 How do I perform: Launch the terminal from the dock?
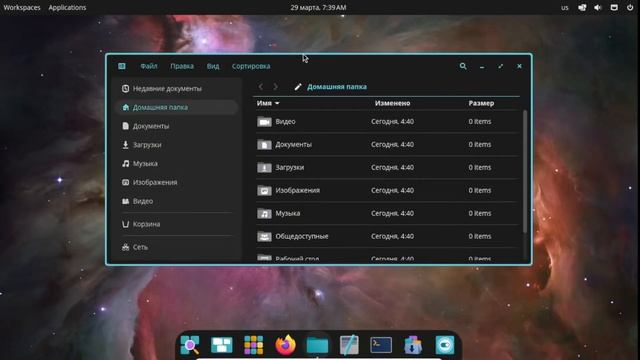click(381, 345)
